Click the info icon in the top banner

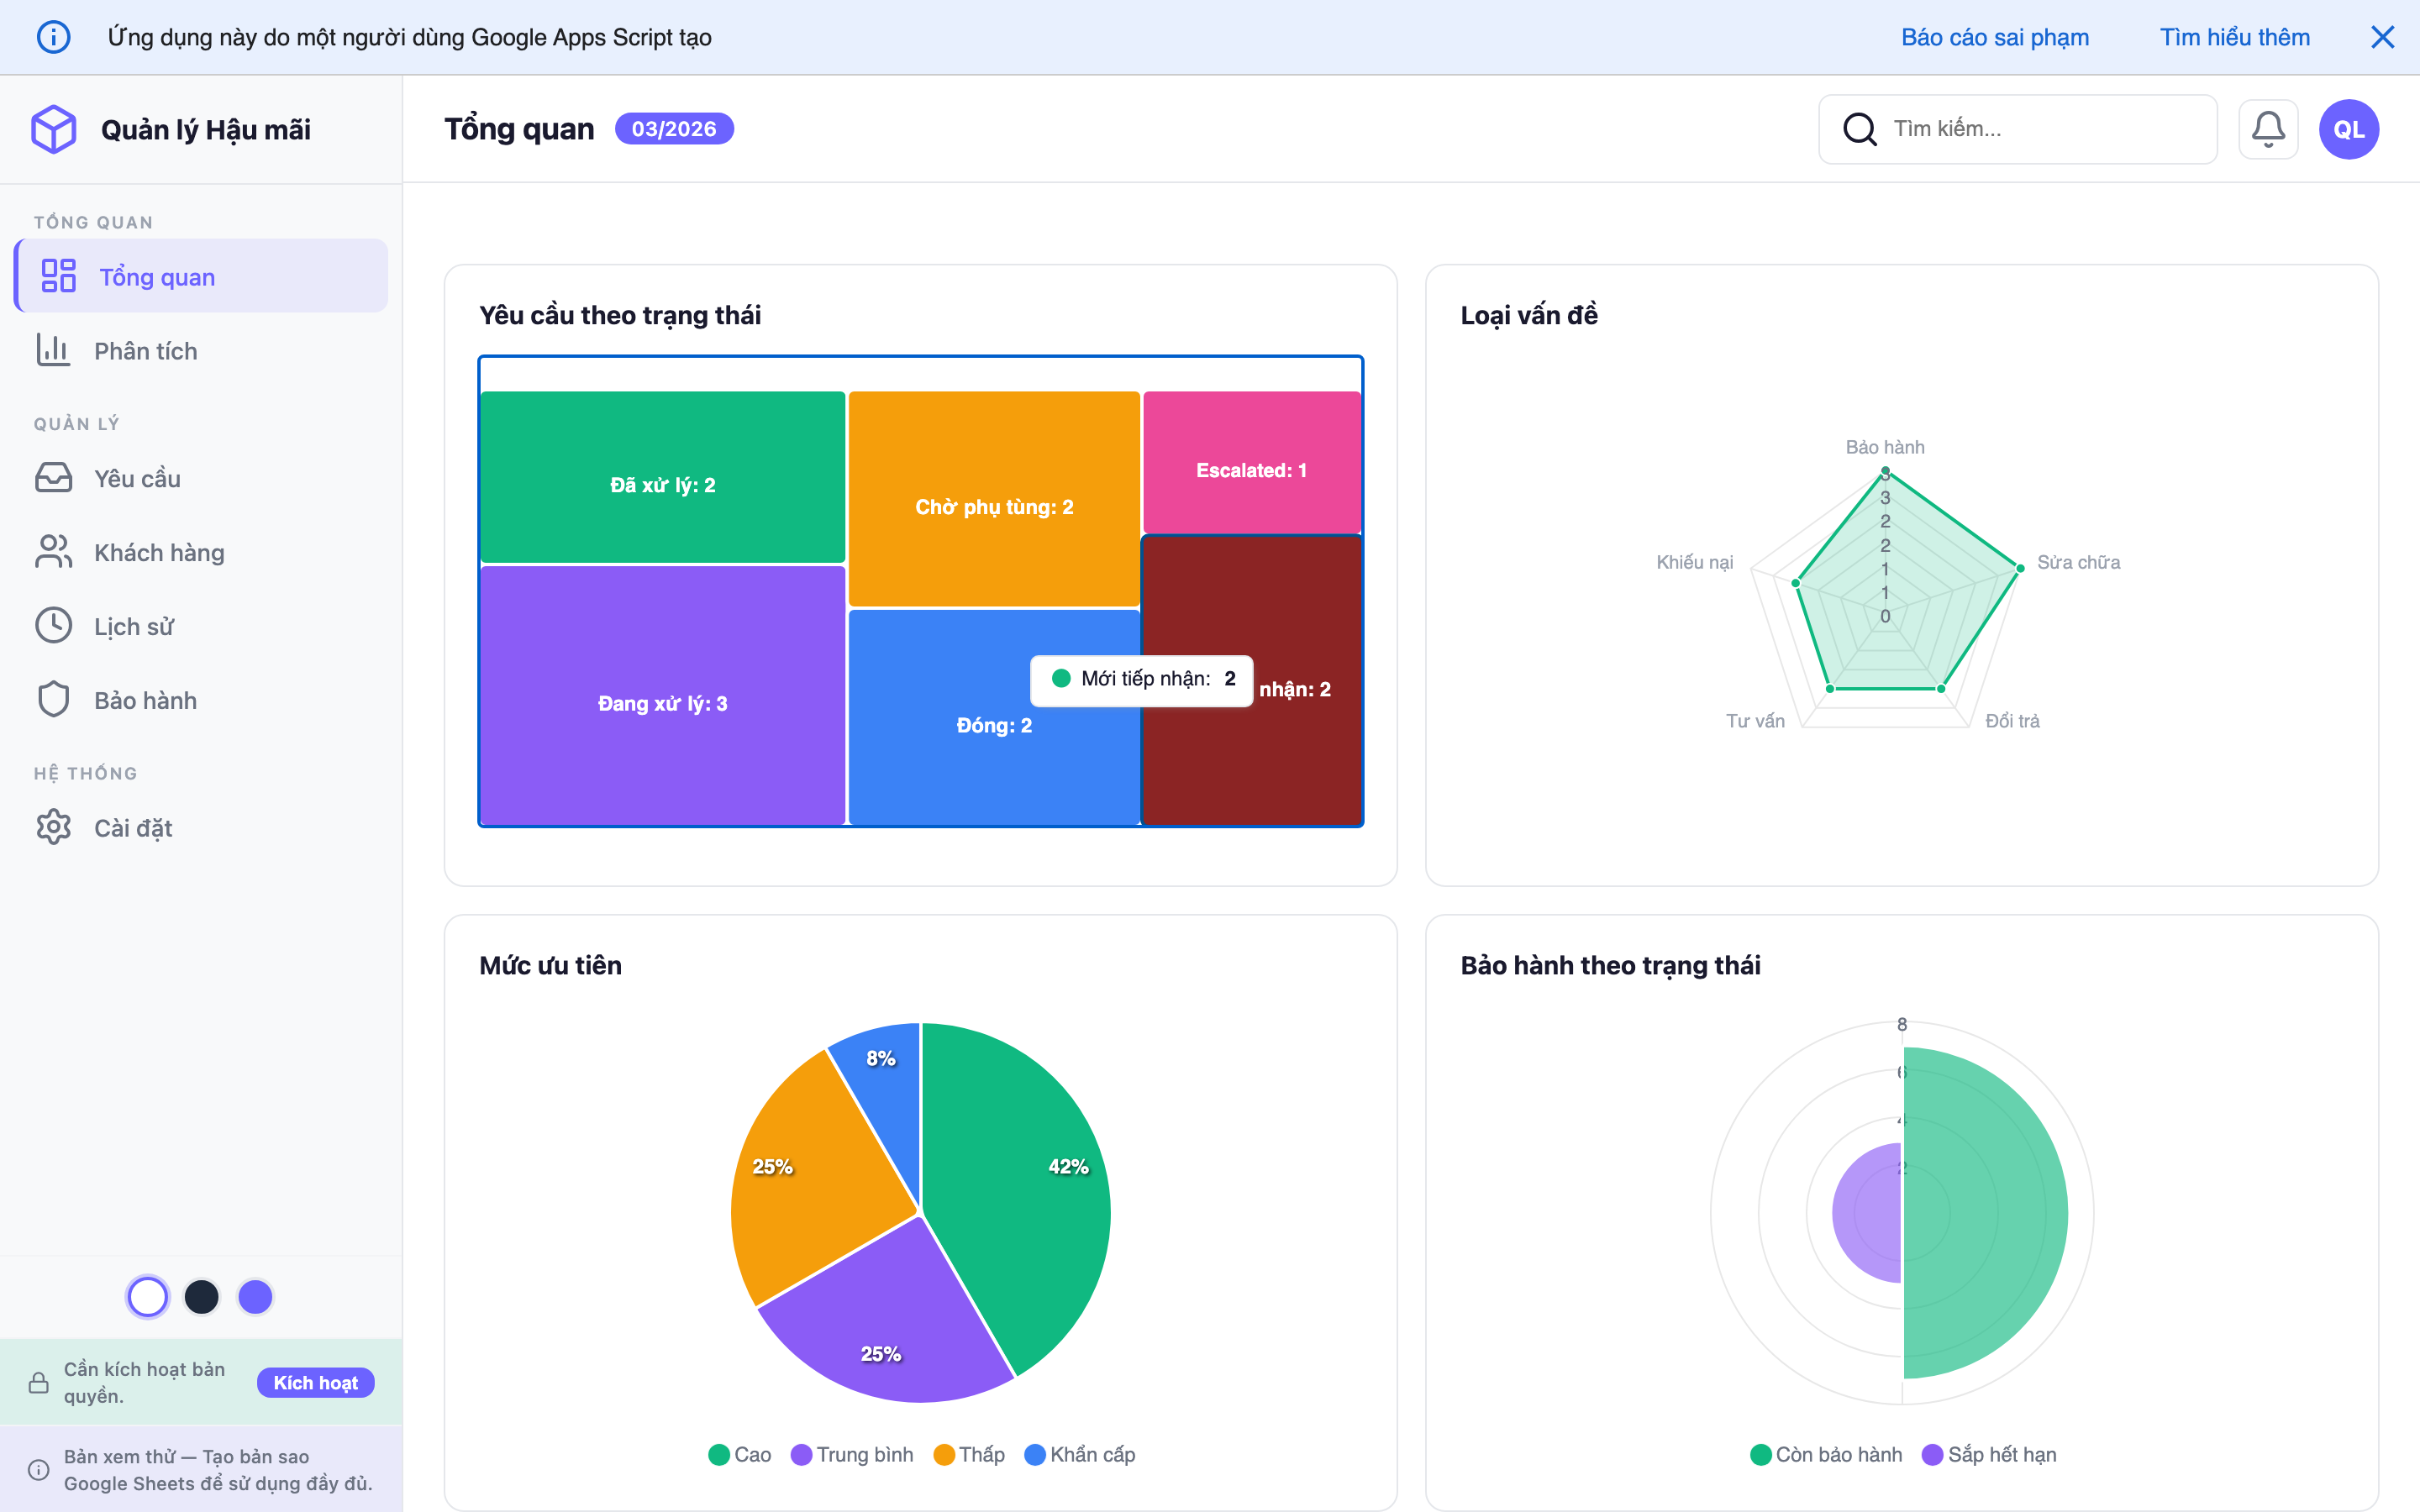tap(54, 37)
